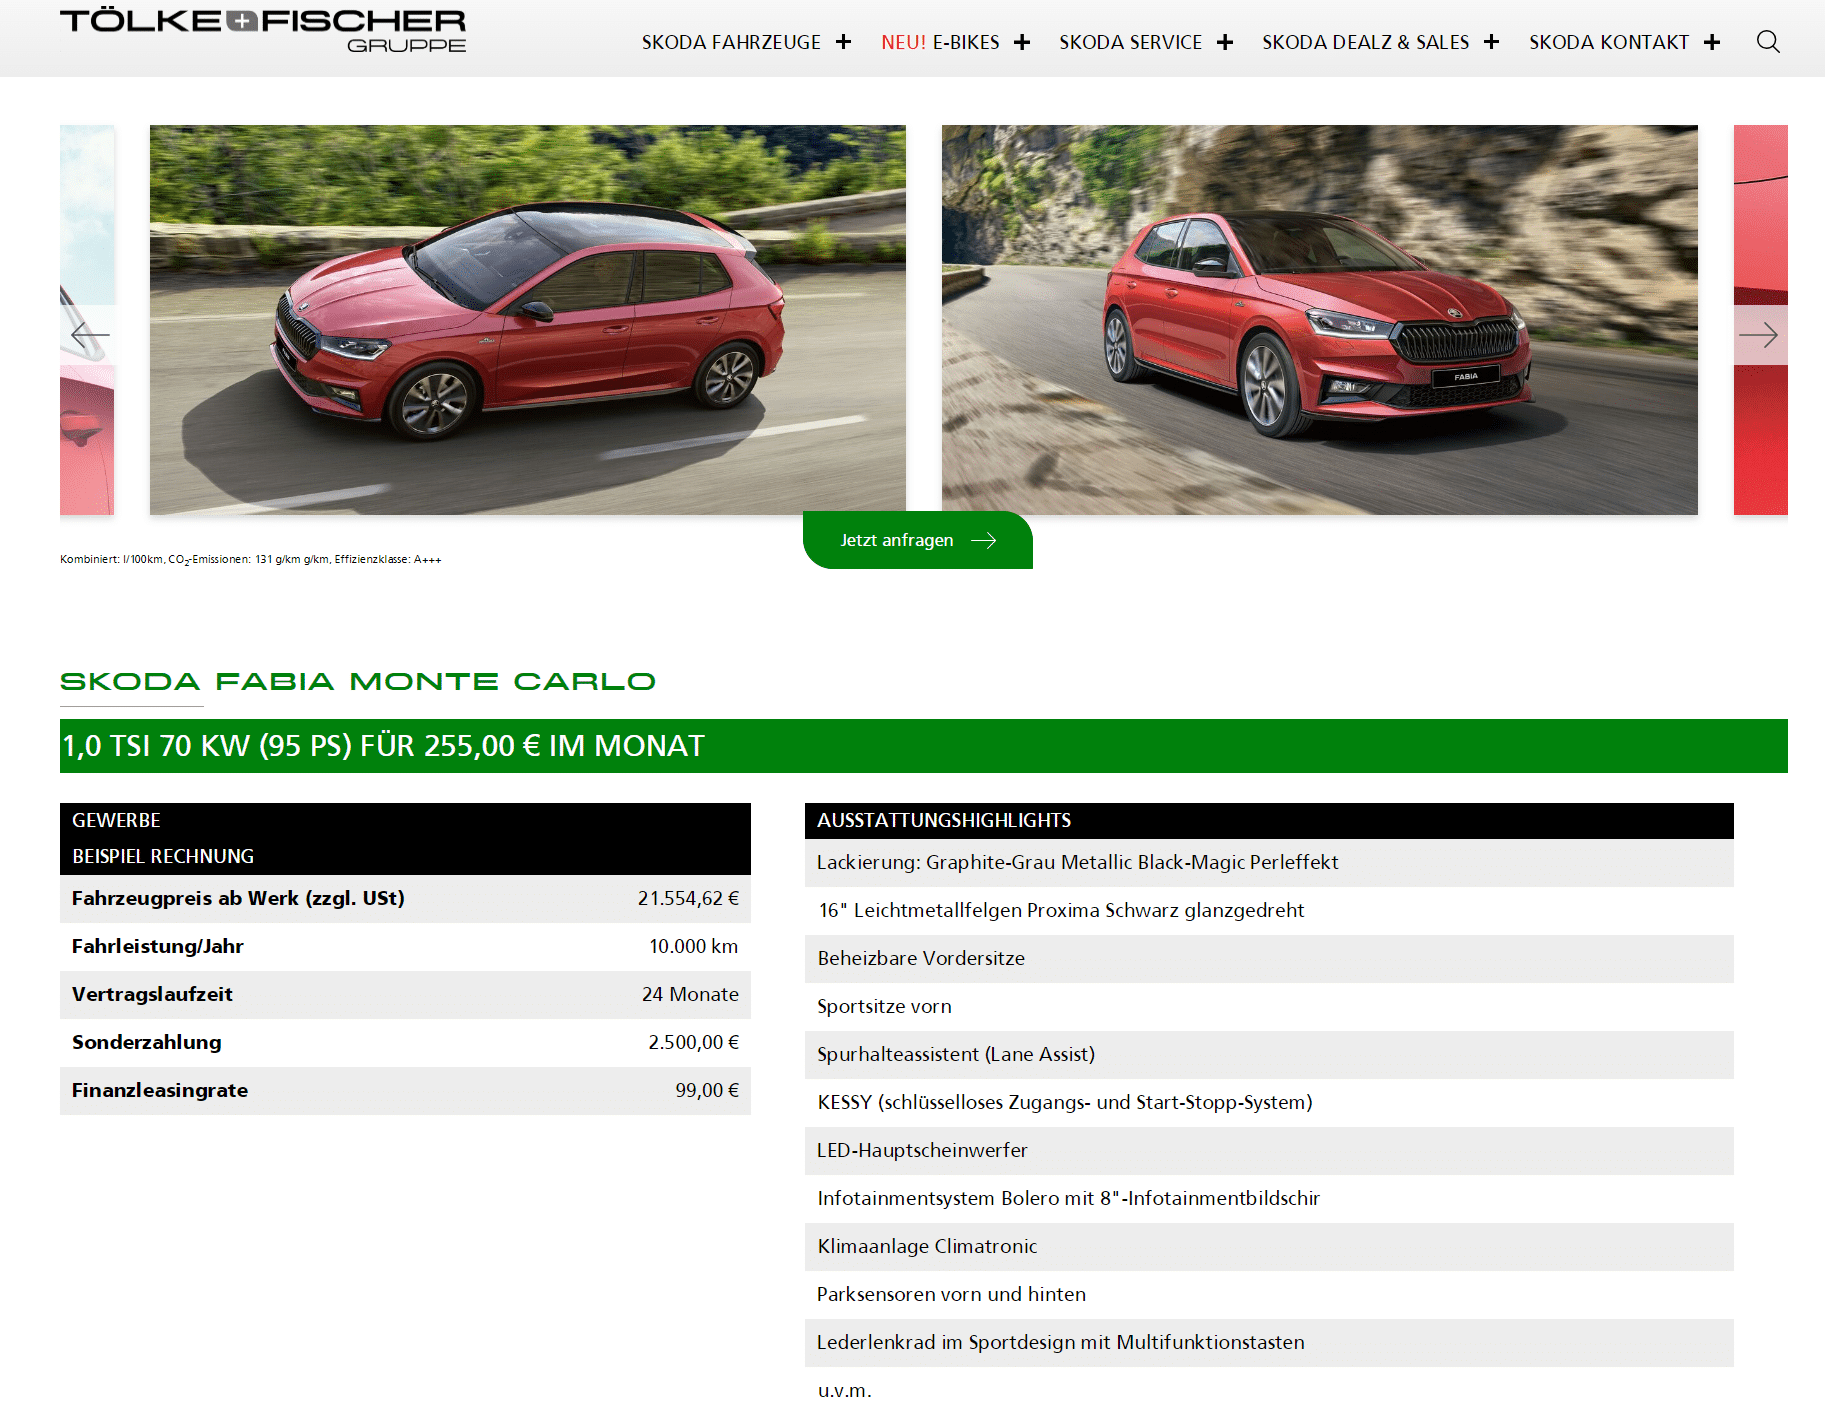Select the GEWERBE table header
The height and width of the screenshot is (1411, 1825).
(116, 820)
